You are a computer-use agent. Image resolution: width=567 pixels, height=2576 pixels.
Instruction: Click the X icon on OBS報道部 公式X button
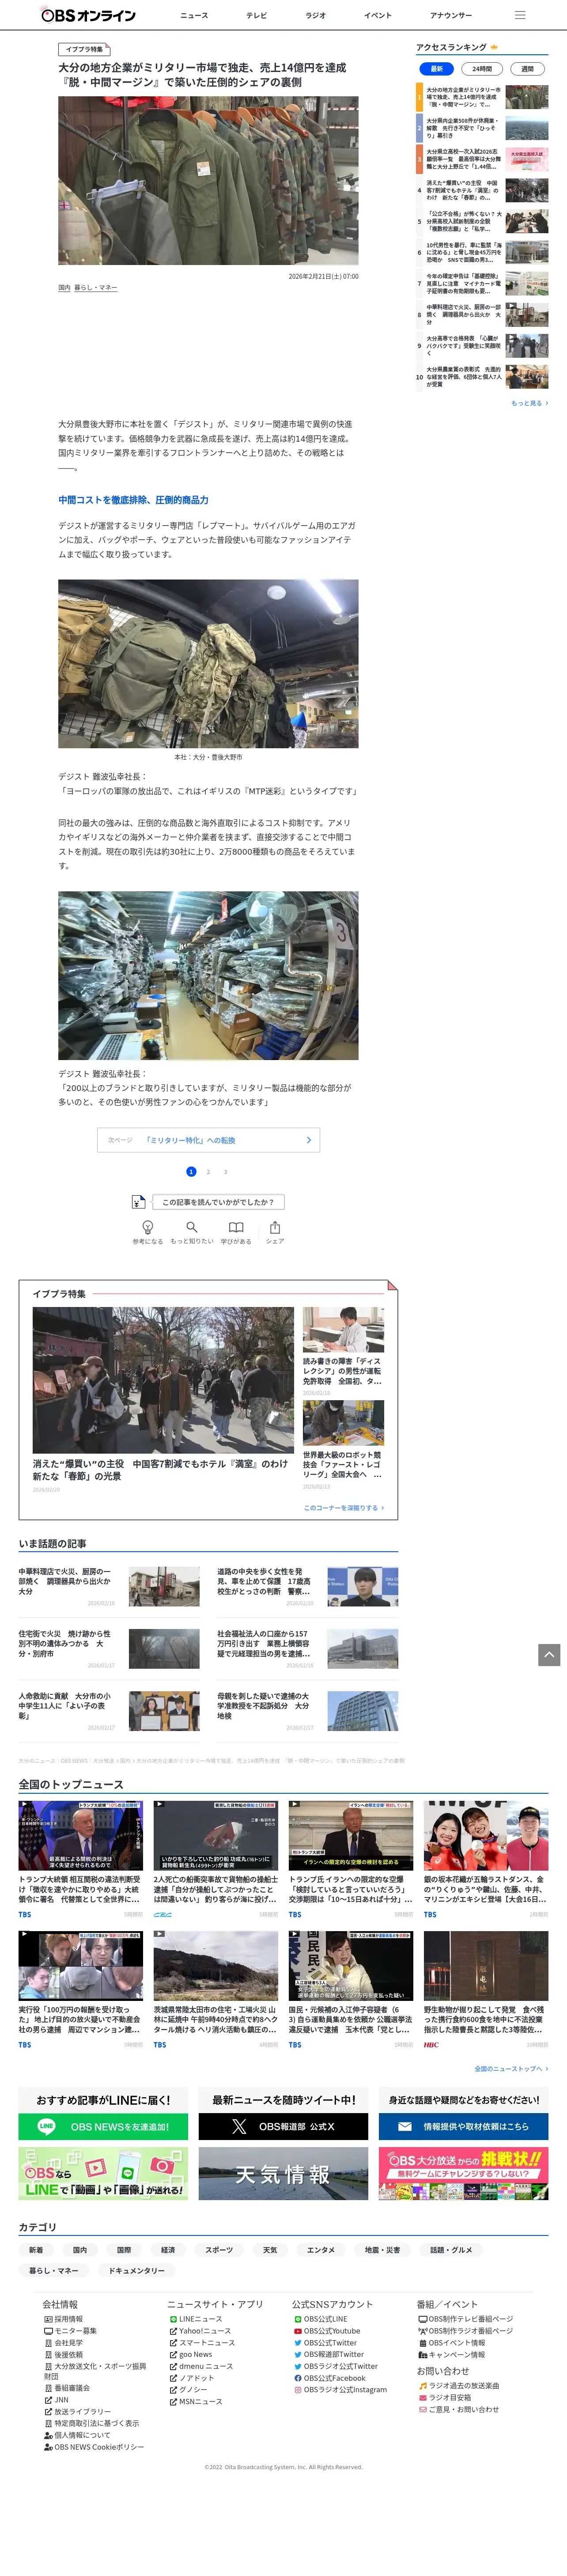pyautogui.click(x=239, y=2127)
